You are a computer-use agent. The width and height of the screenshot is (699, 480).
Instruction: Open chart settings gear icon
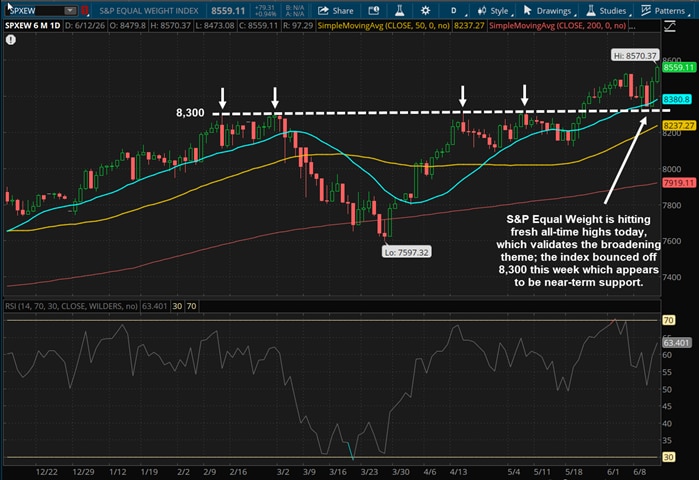tap(425, 11)
